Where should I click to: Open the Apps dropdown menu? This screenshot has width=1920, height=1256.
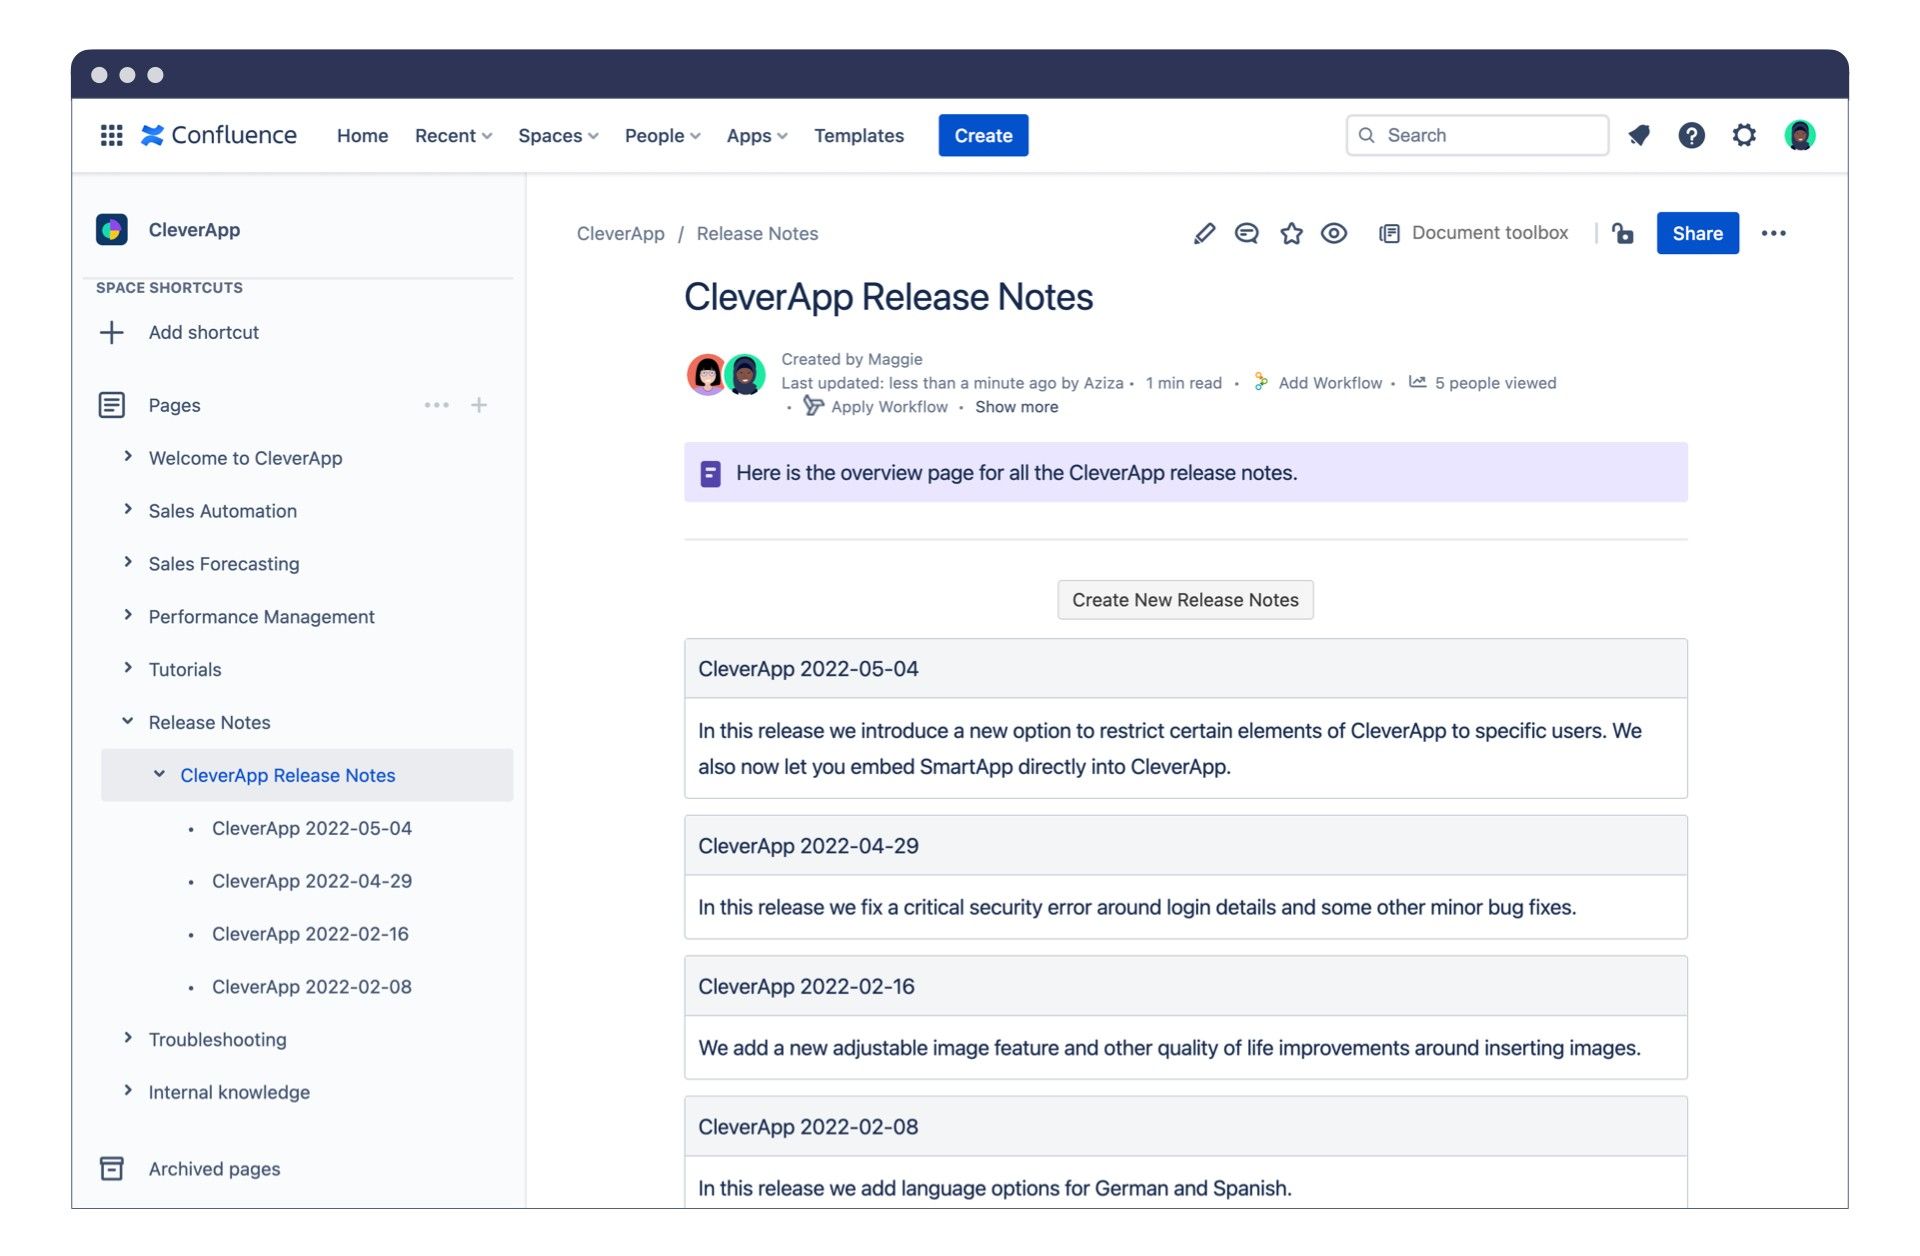(x=756, y=135)
